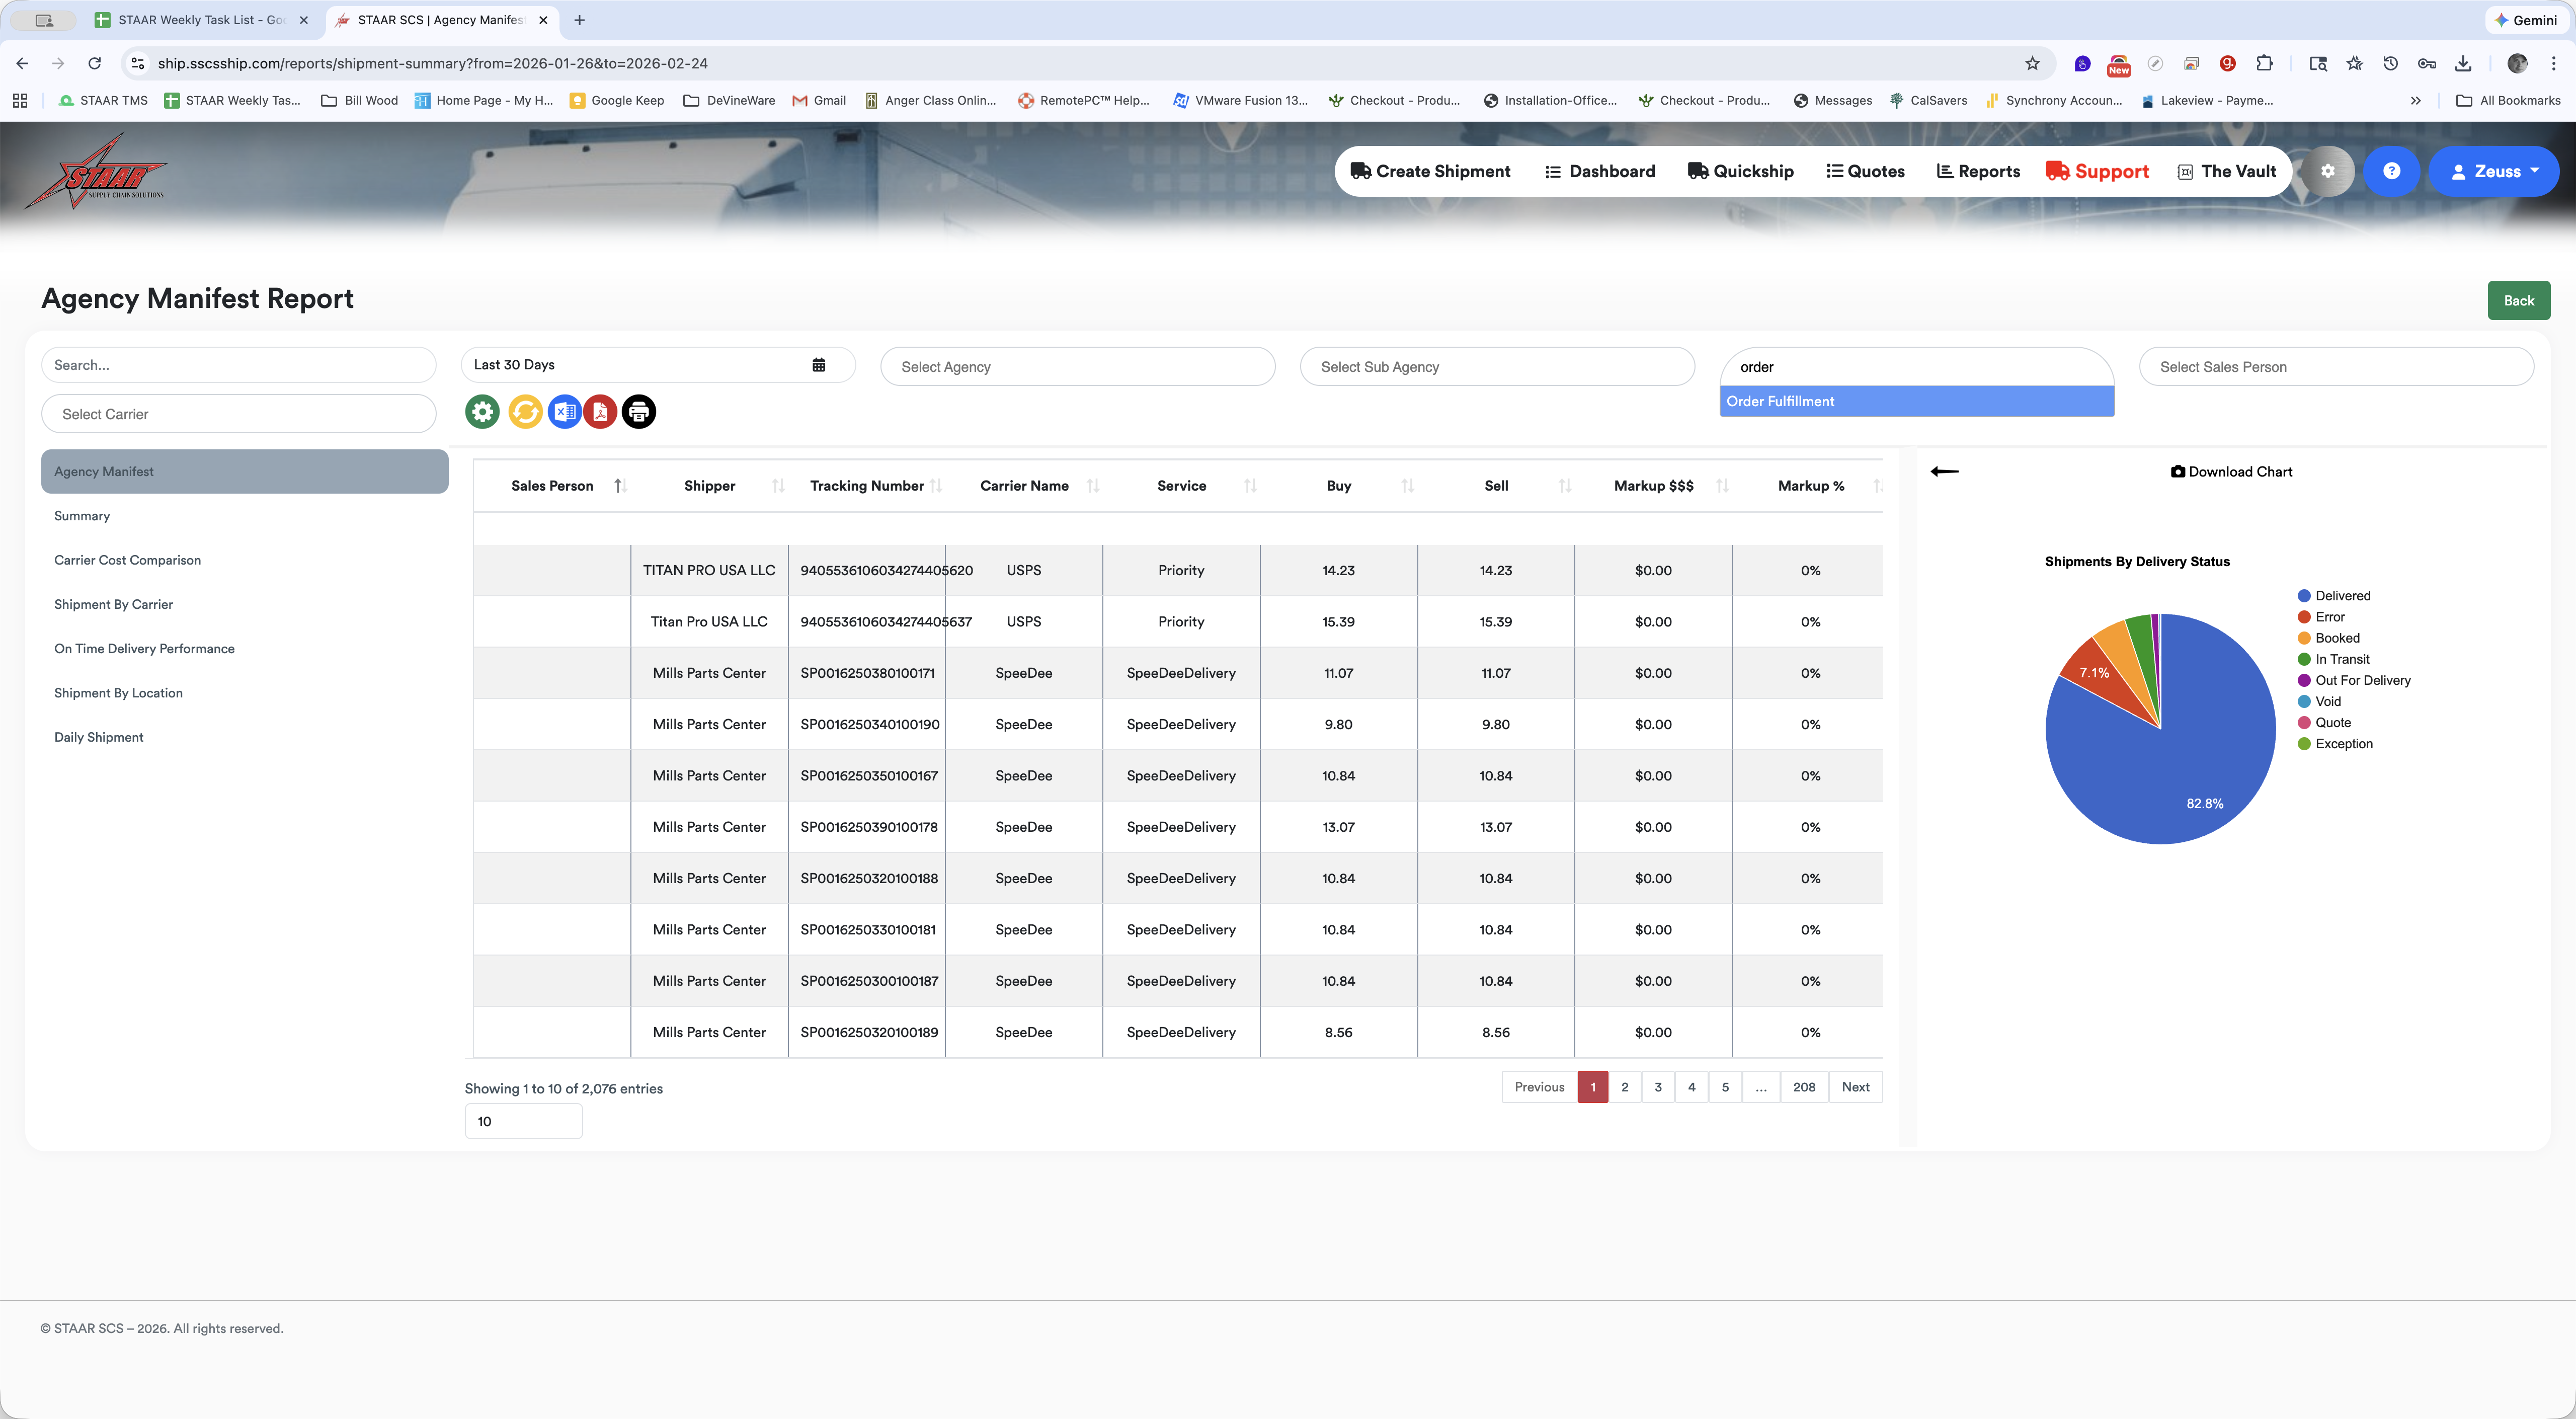Open the Select Agency dropdown
The height and width of the screenshot is (1419, 2576).
[1077, 367]
